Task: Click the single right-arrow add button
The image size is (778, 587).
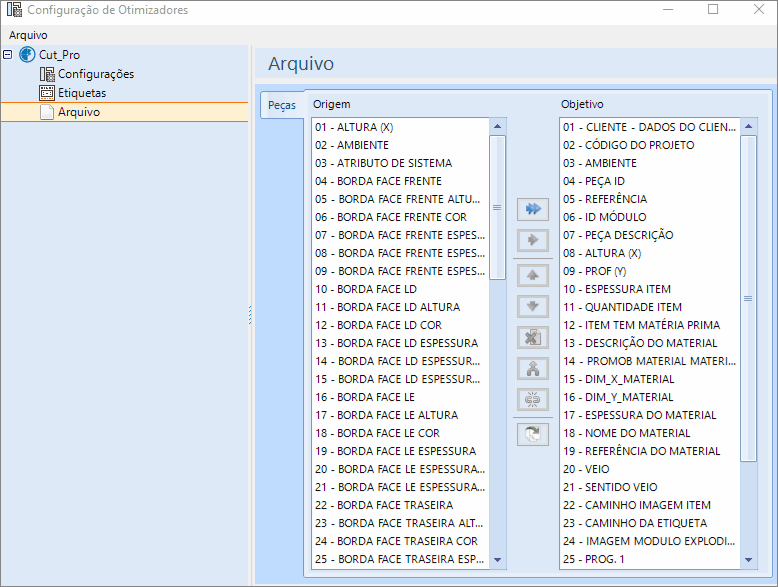Action: (532, 240)
